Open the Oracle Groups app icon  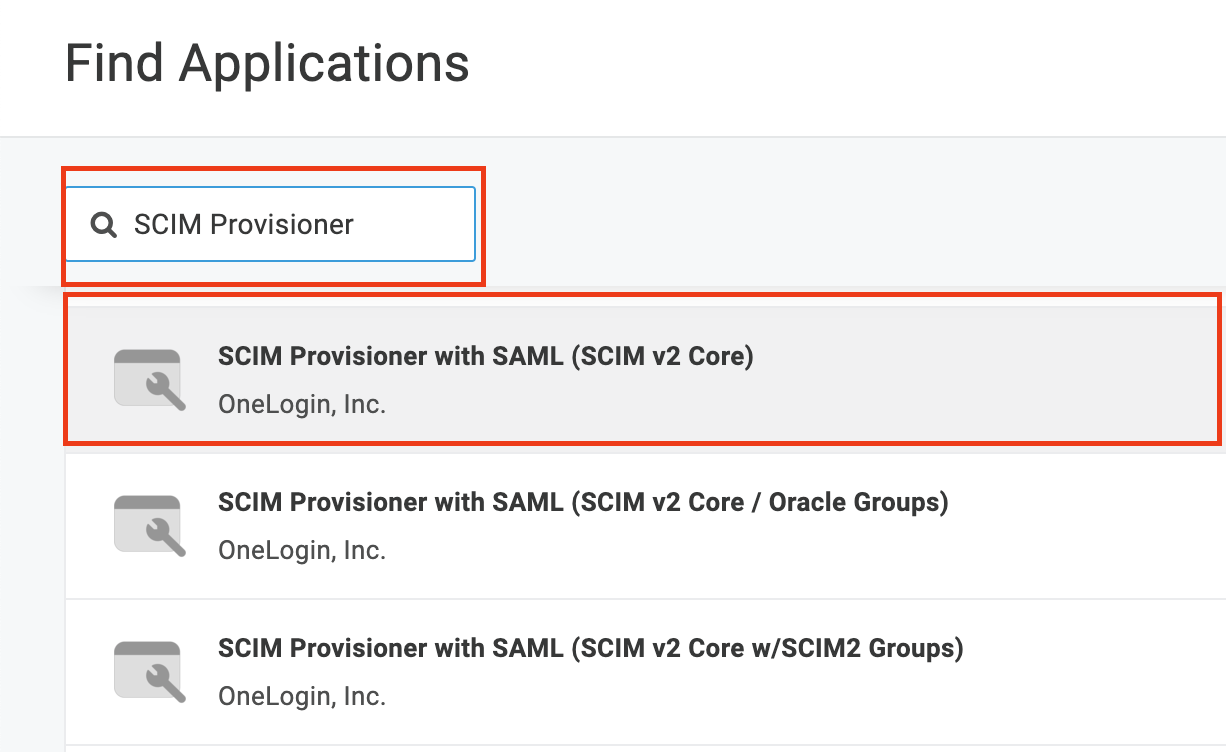149,525
